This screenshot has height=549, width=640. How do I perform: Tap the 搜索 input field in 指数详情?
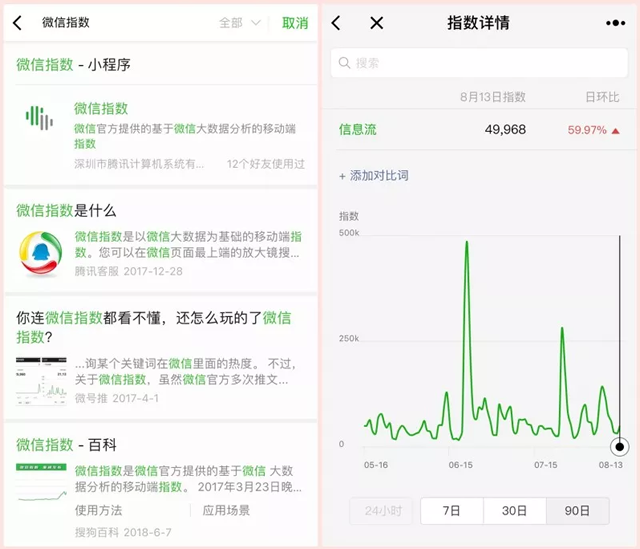[480, 63]
